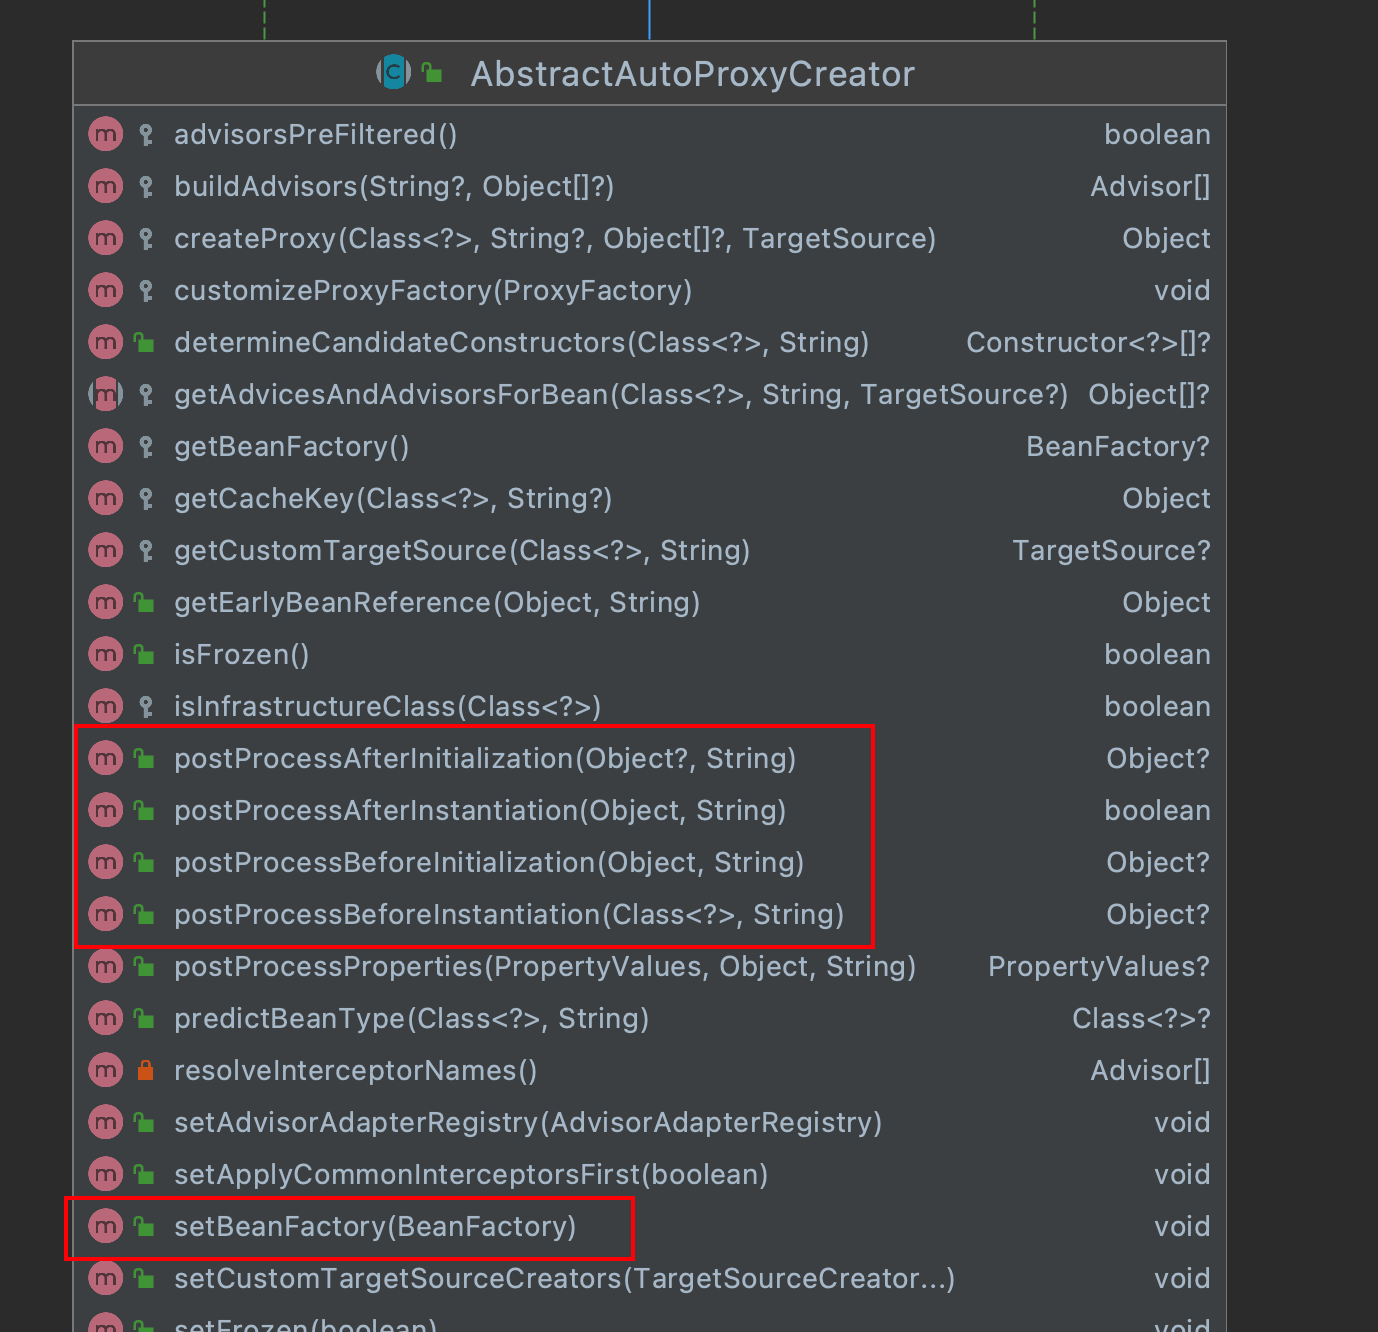
Task: Click the method icon for predictBeanType
Action: (x=105, y=1018)
